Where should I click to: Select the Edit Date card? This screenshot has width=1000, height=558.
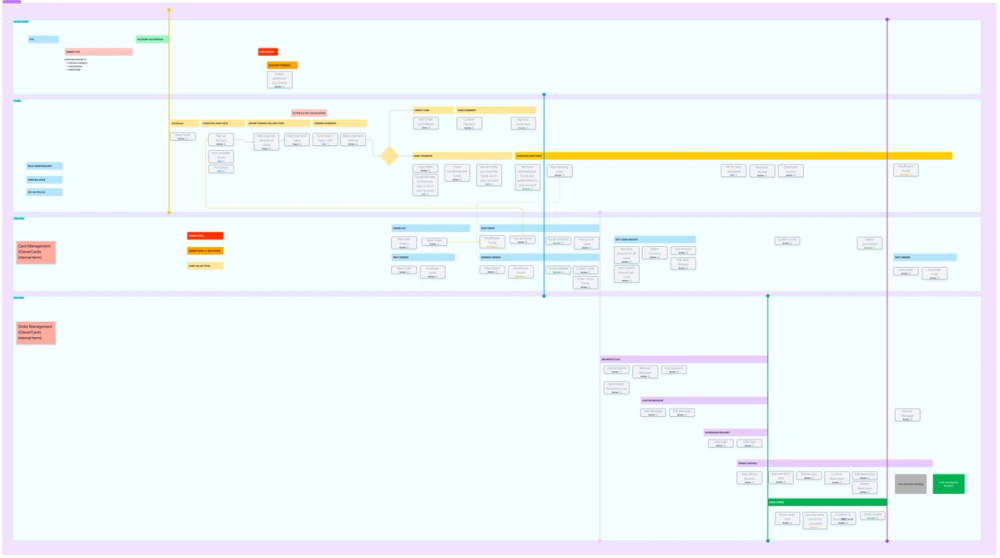point(749,443)
